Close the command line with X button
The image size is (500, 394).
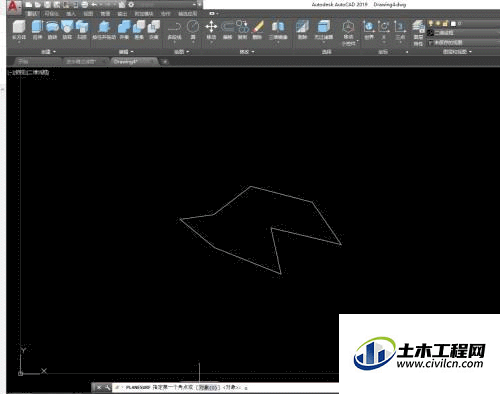[x=99, y=387]
